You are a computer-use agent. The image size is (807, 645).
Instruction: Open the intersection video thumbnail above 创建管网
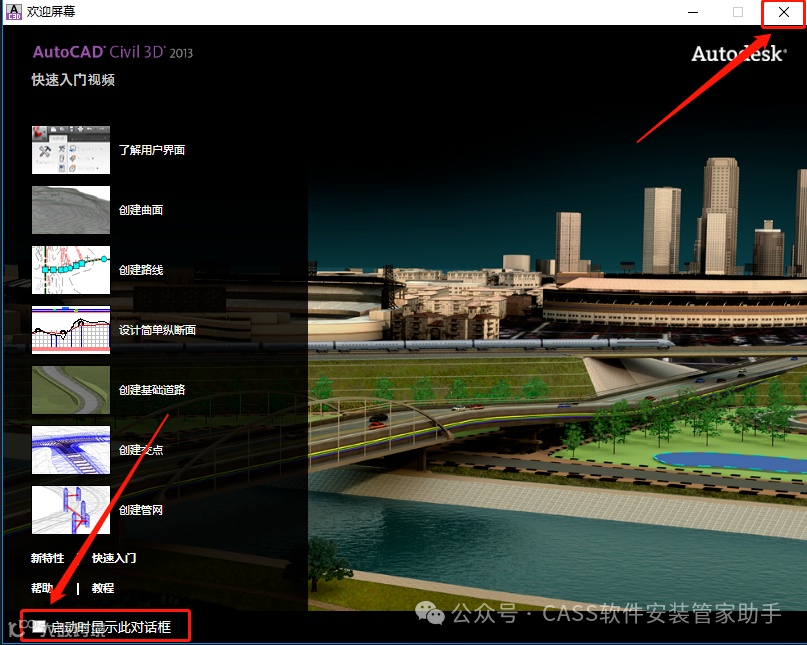pyautogui.click(x=71, y=450)
